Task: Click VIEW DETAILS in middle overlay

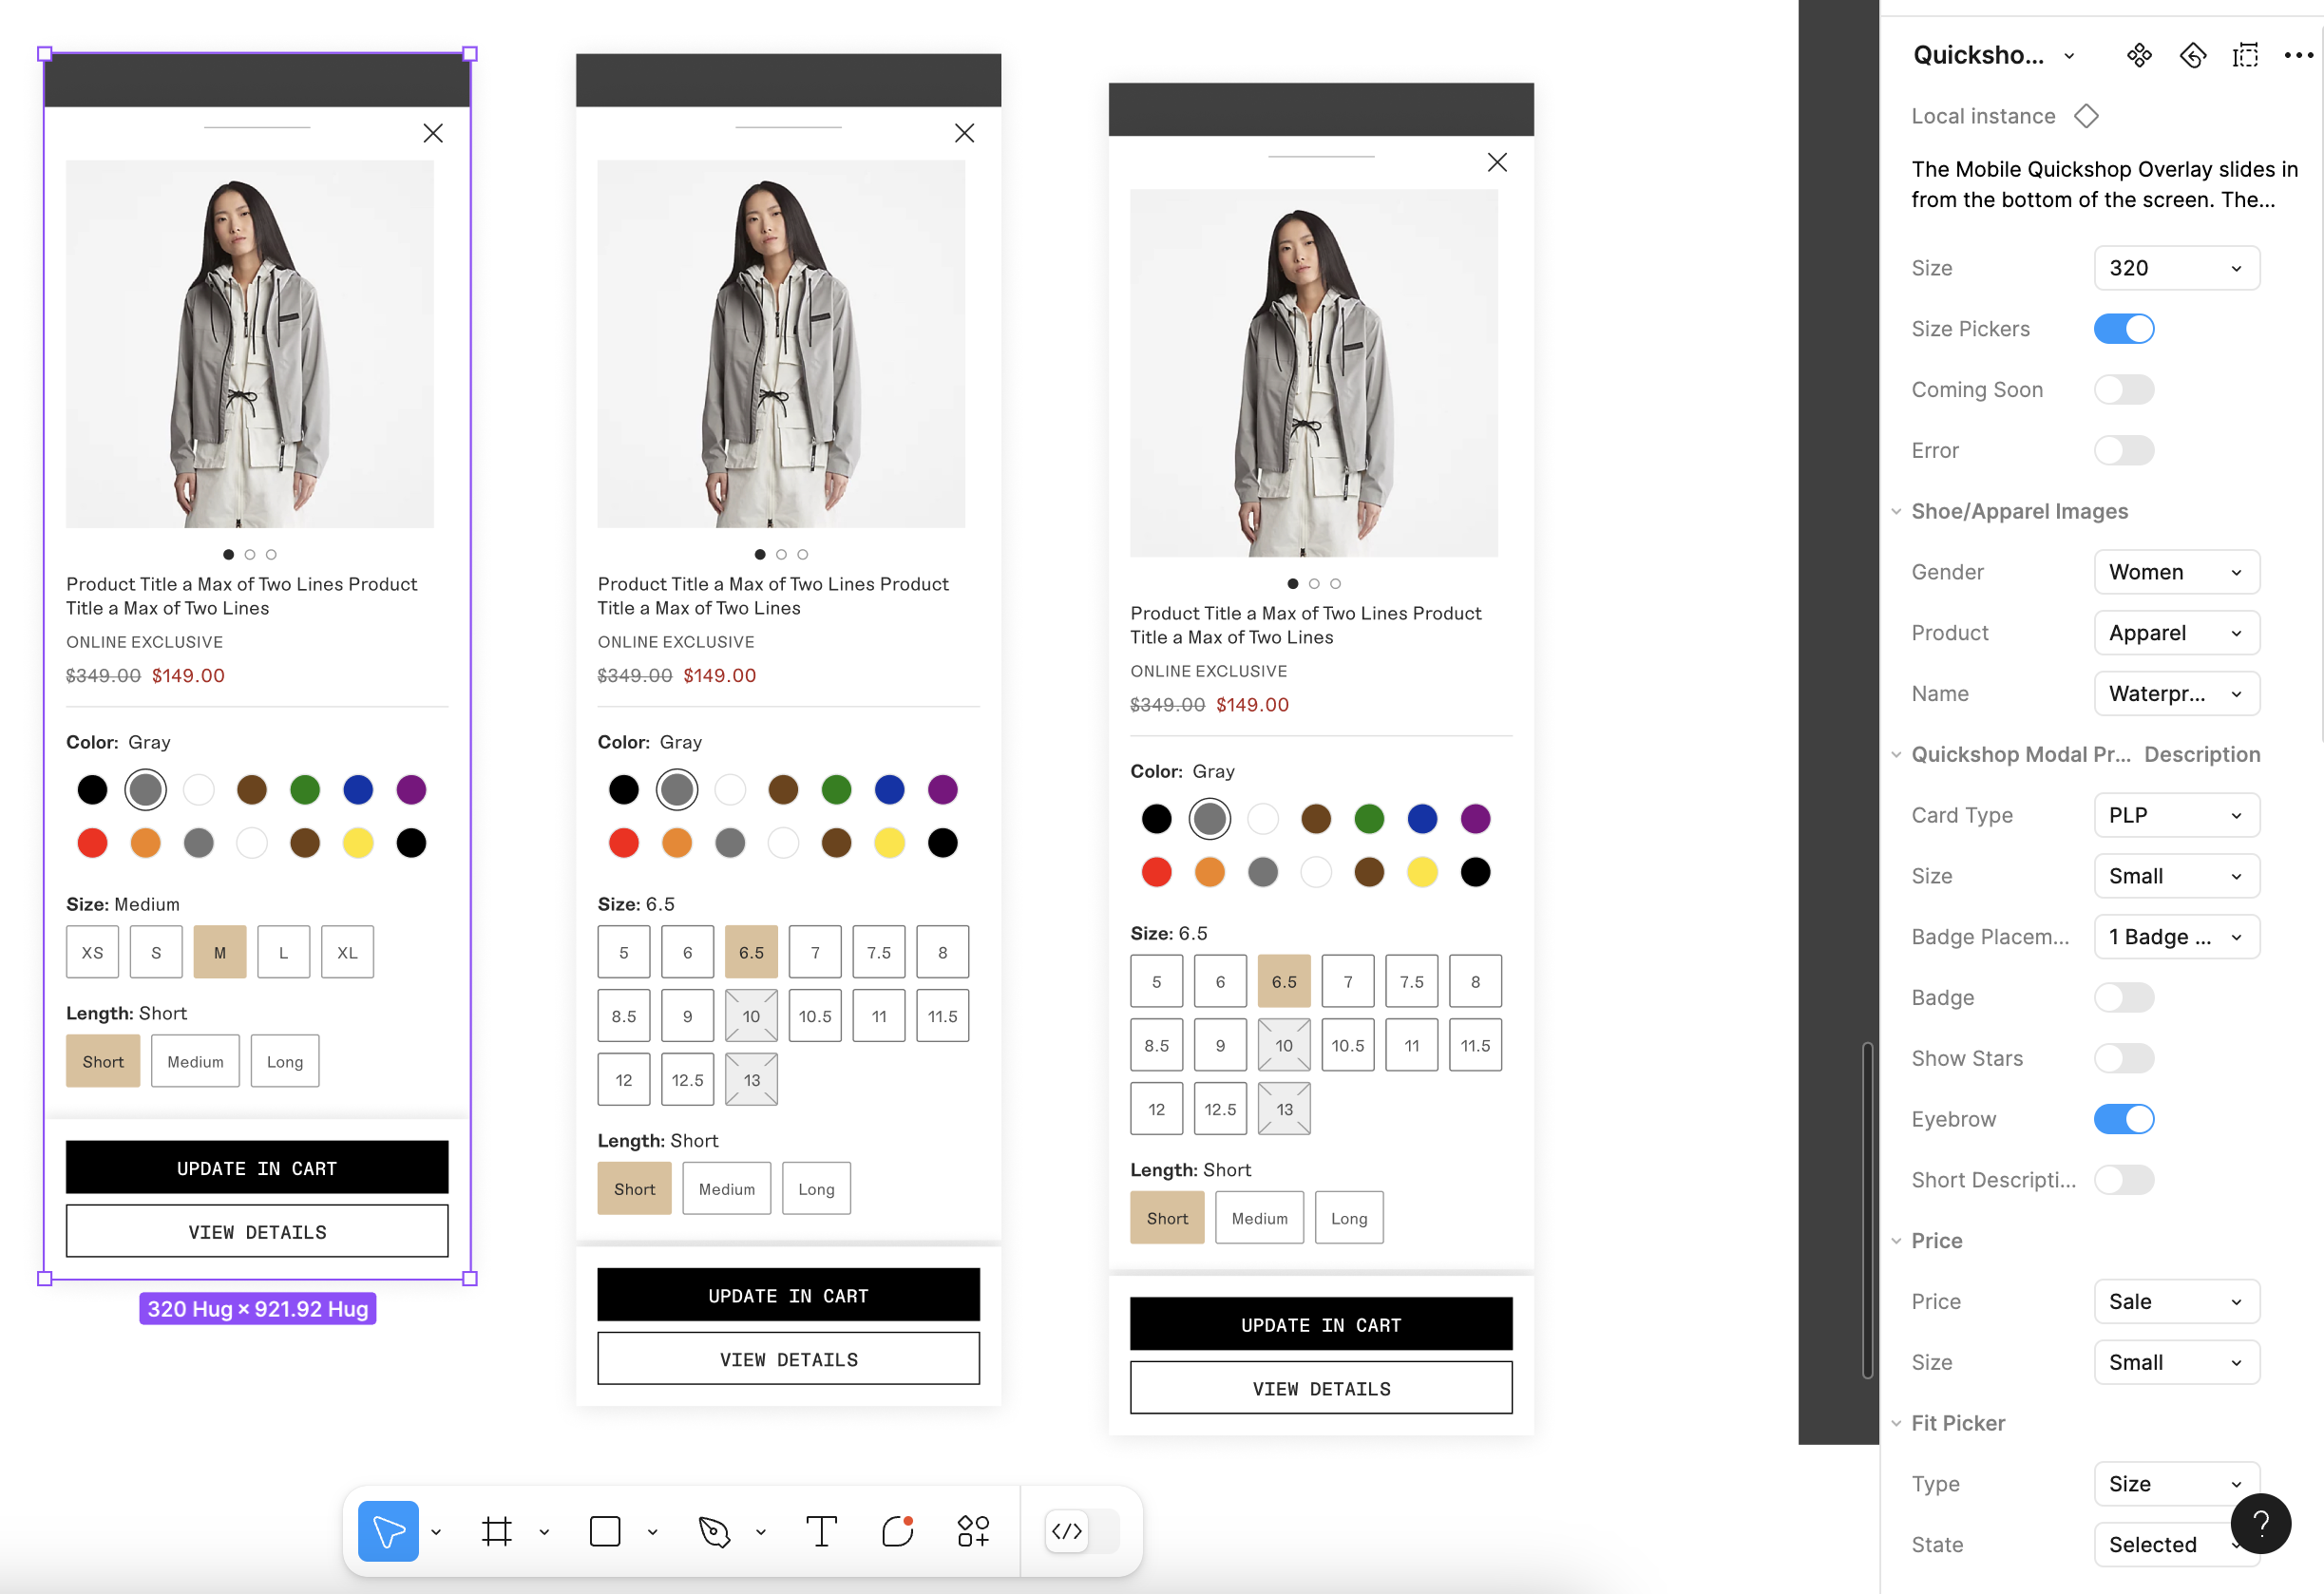Action: pos(788,1359)
